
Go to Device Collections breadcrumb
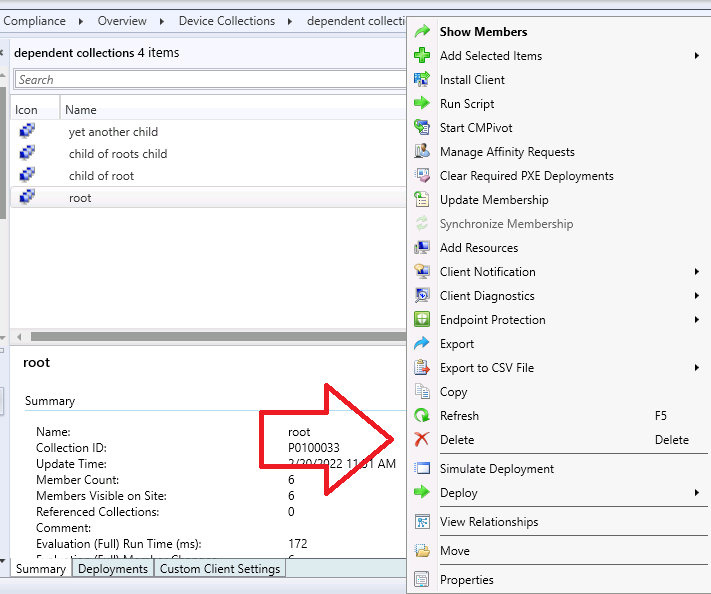pos(227,21)
